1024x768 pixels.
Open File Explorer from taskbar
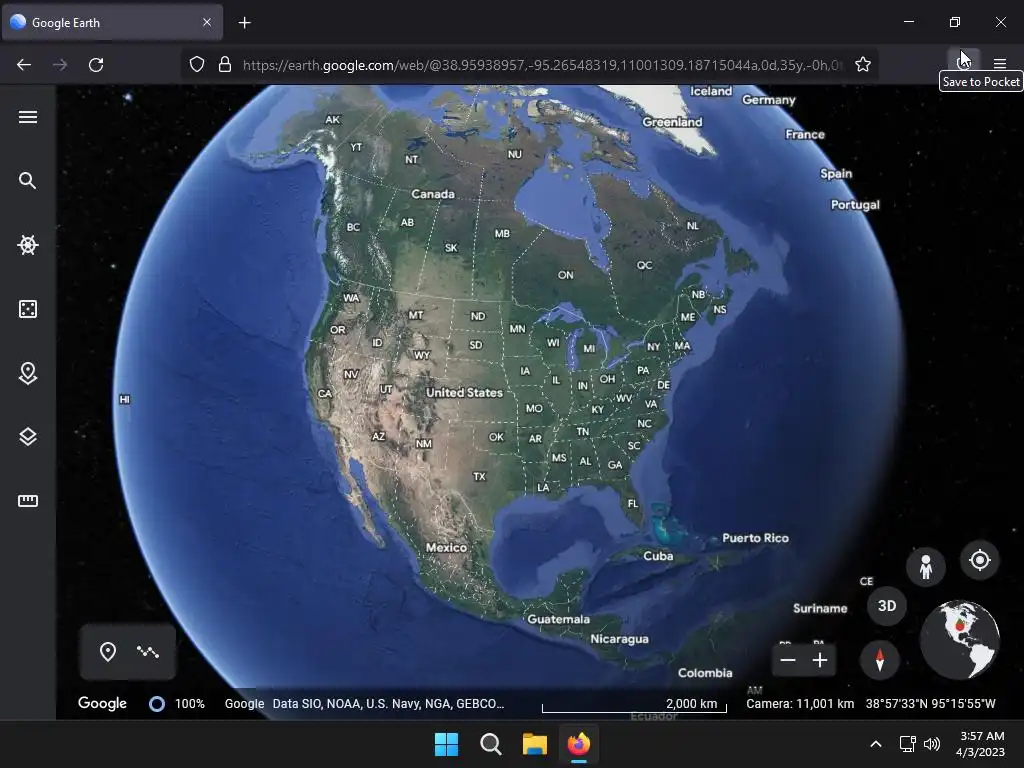(534, 744)
